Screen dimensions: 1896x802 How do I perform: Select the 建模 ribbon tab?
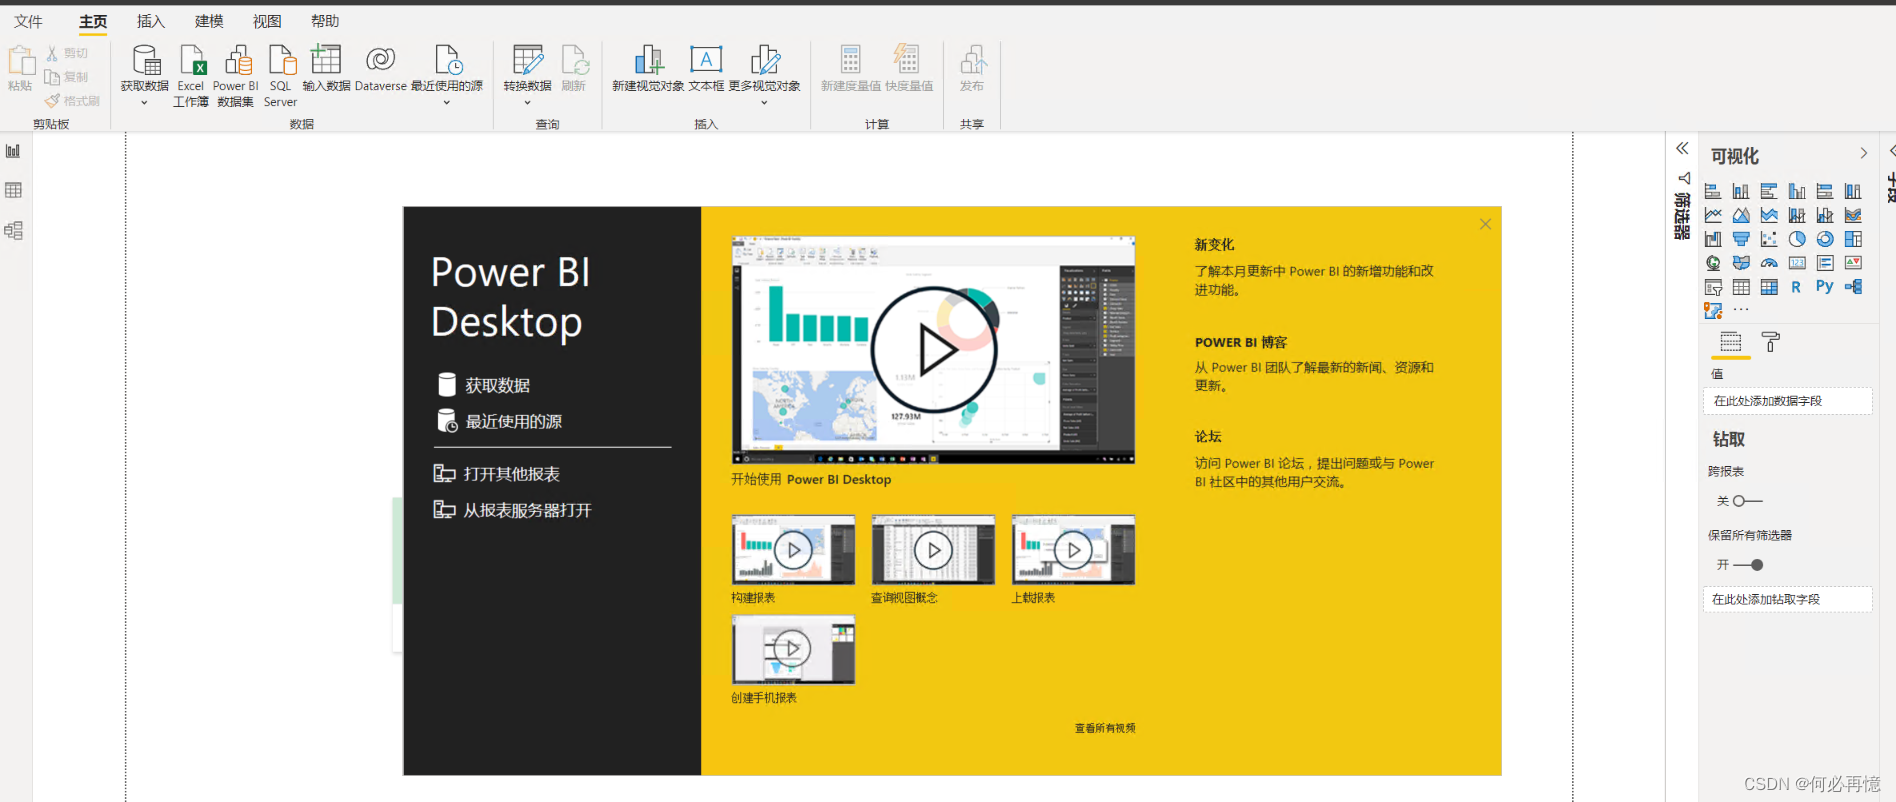tap(209, 21)
